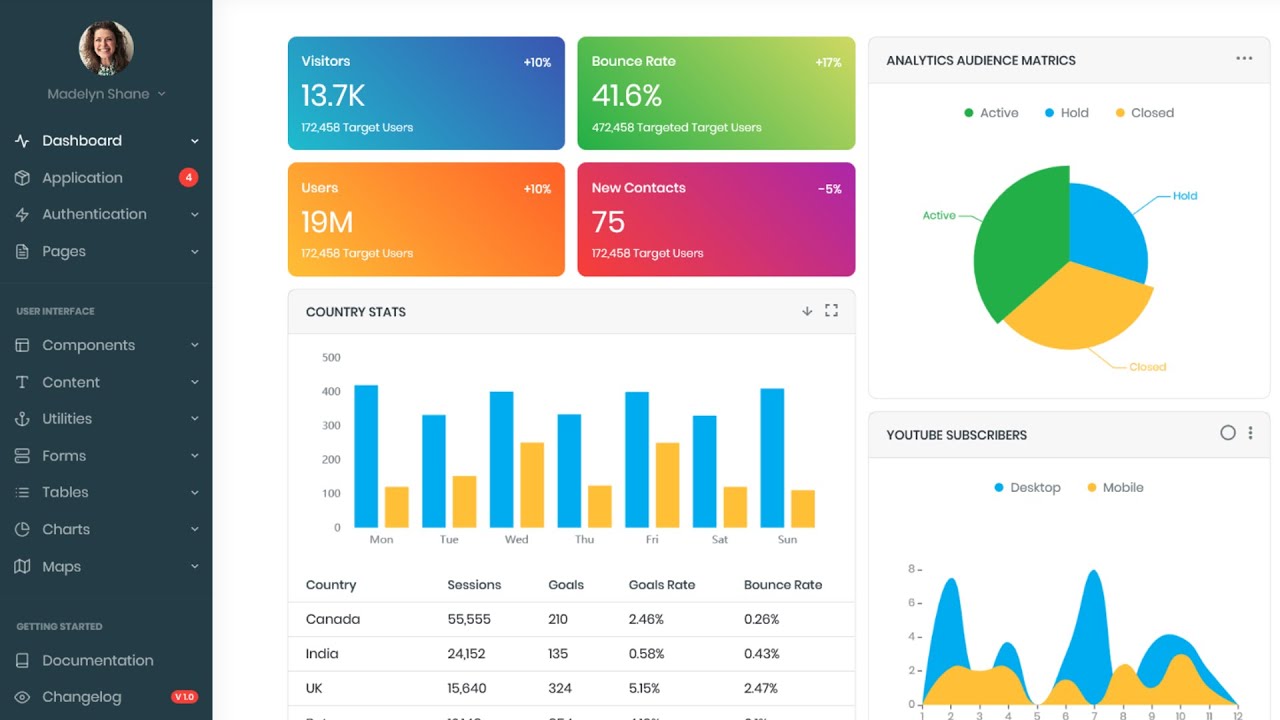This screenshot has height=720, width=1280.
Task: Click the Content type letter icon
Action: pyautogui.click(x=22, y=382)
